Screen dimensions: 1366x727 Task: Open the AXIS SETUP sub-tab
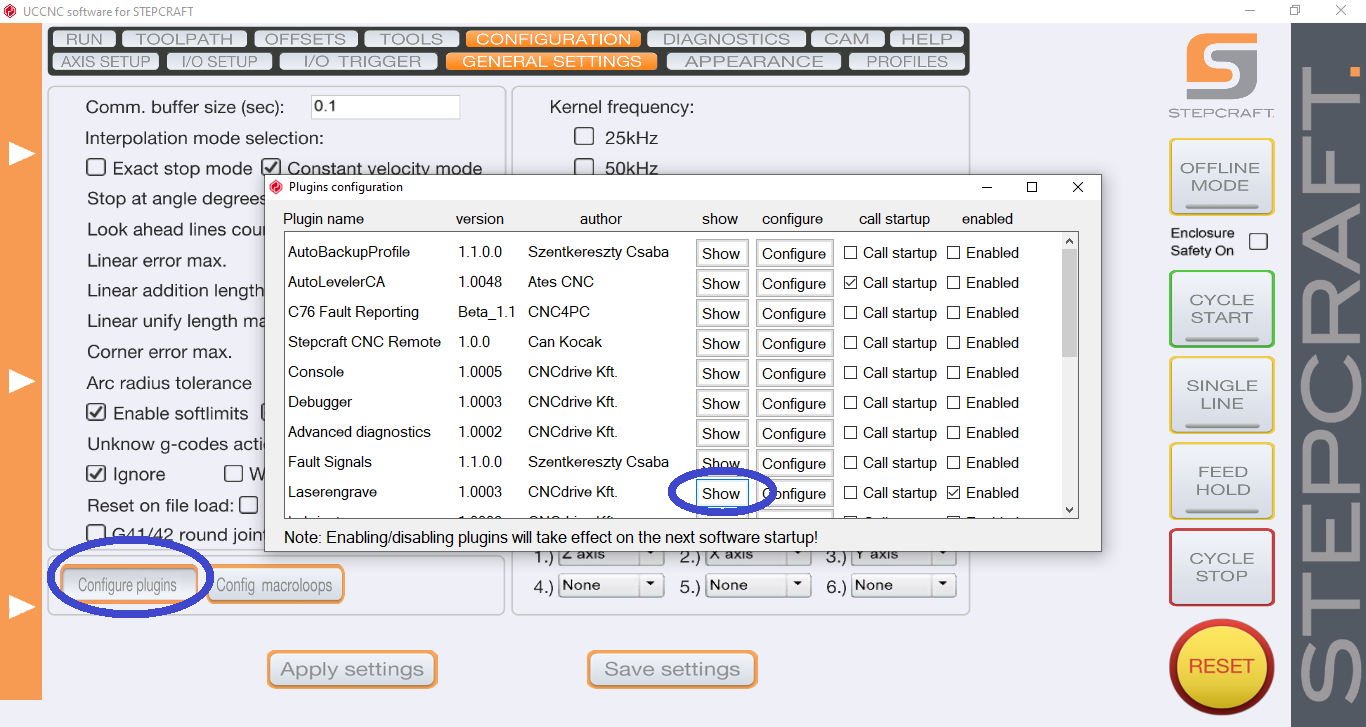click(x=106, y=61)
